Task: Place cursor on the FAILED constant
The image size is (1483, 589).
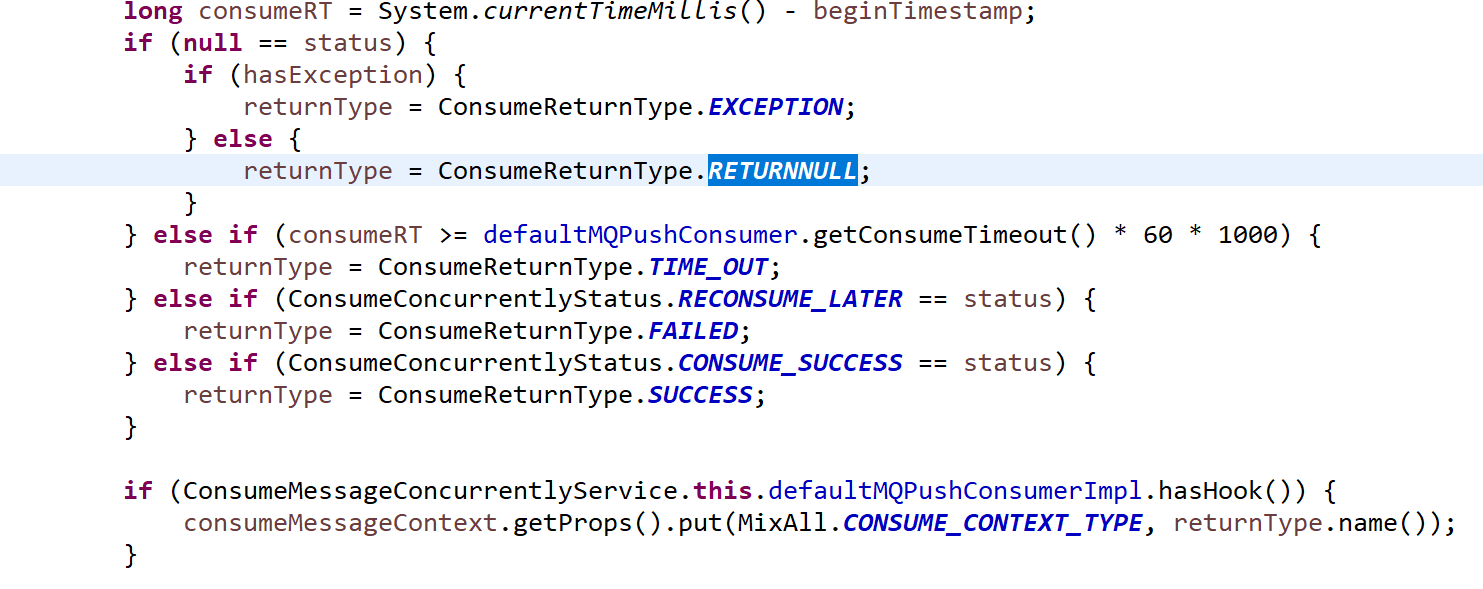Action: click(693, 331)
